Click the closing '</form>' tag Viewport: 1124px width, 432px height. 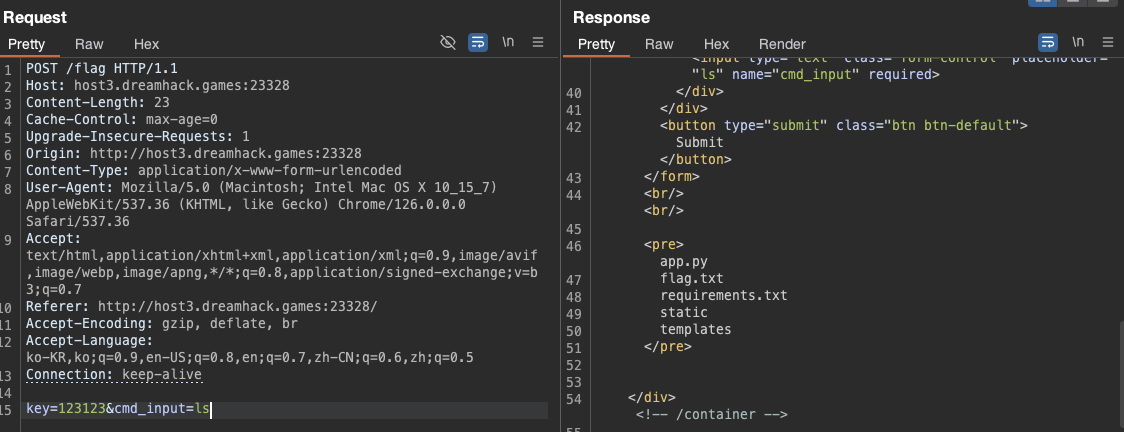(x=672, y=176)
